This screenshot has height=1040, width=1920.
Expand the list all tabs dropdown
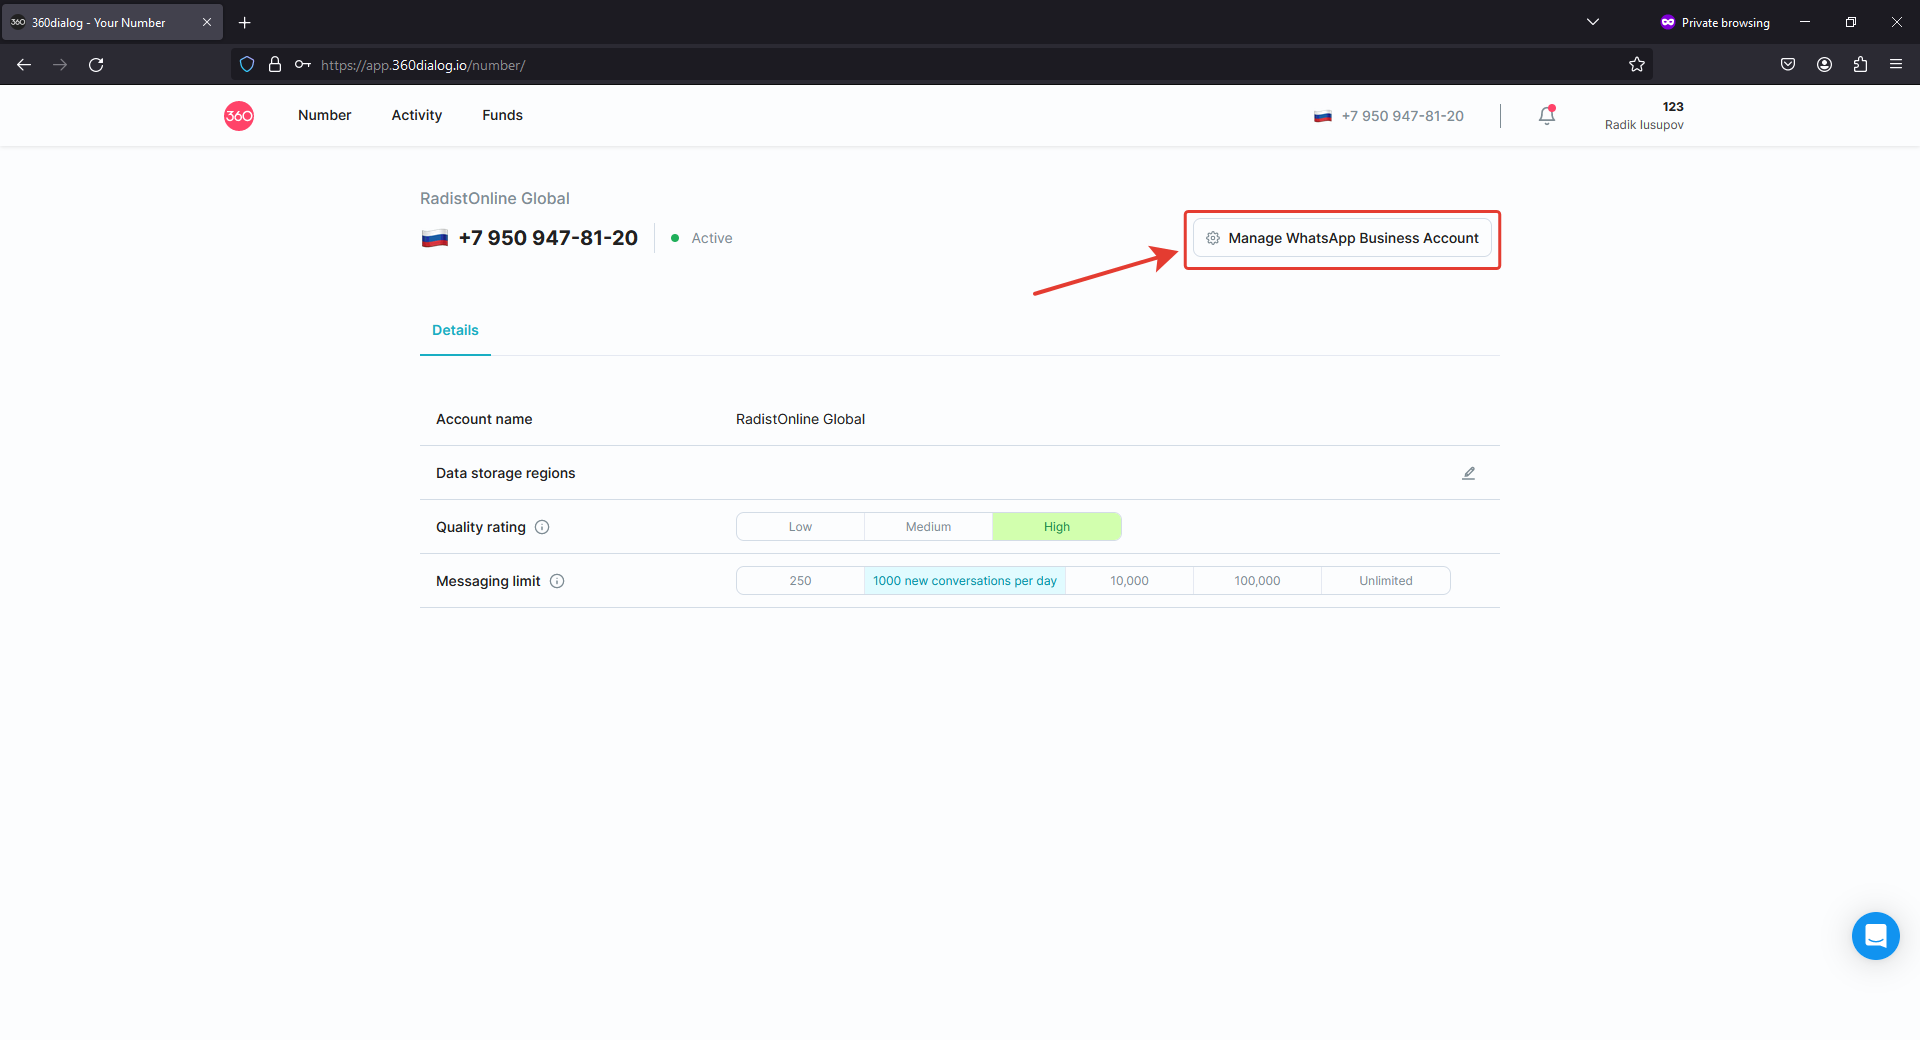(x=1593, y=22)
